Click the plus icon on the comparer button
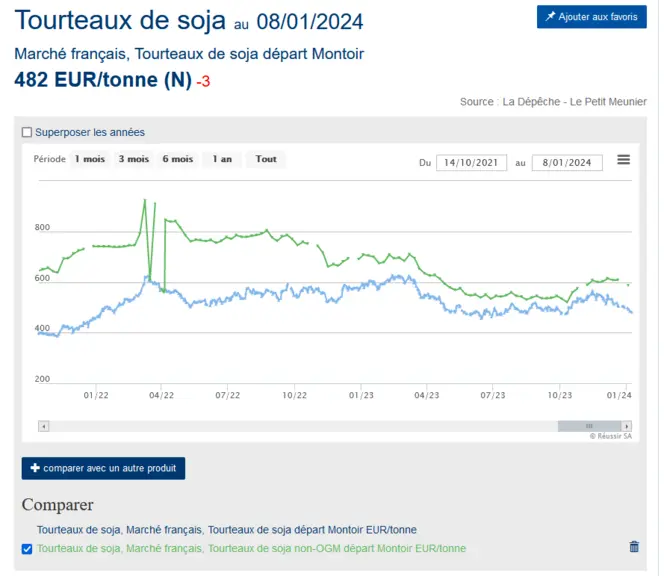Screen dimensions: 664x576 [x=35, y=468]
